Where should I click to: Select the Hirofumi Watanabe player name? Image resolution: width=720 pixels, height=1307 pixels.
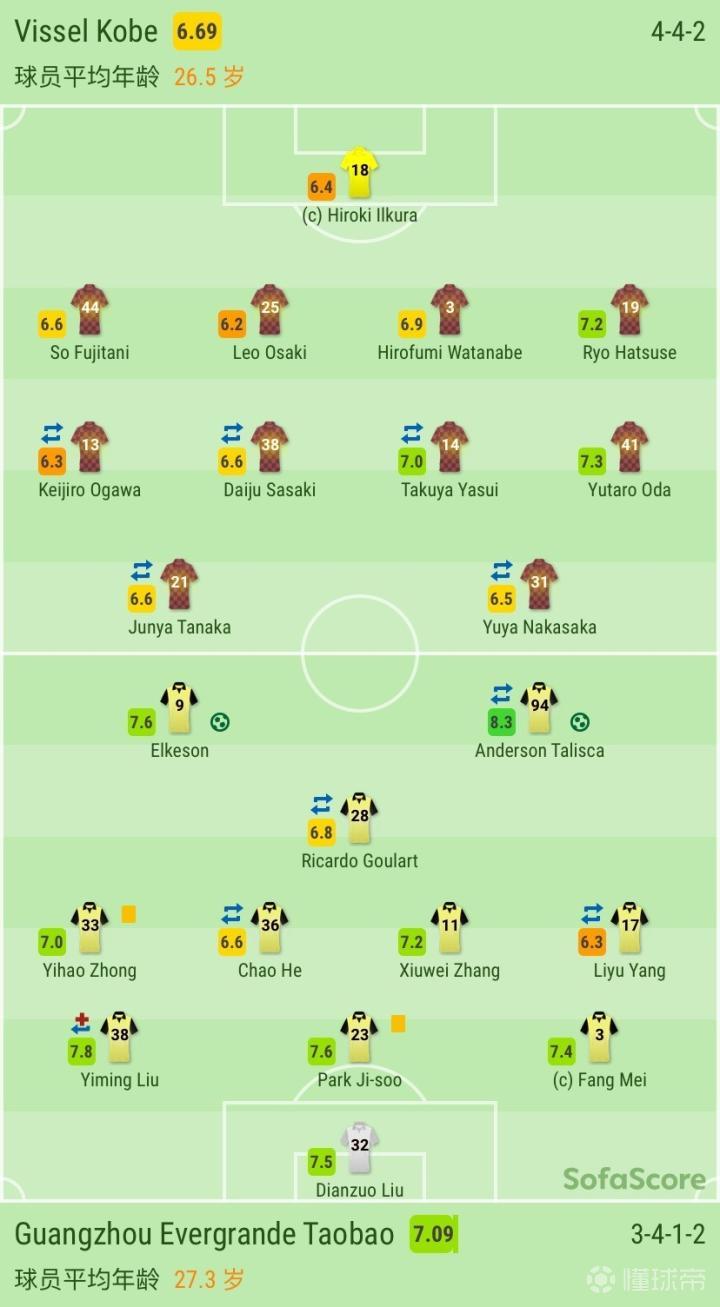click(x=449, y=352)
